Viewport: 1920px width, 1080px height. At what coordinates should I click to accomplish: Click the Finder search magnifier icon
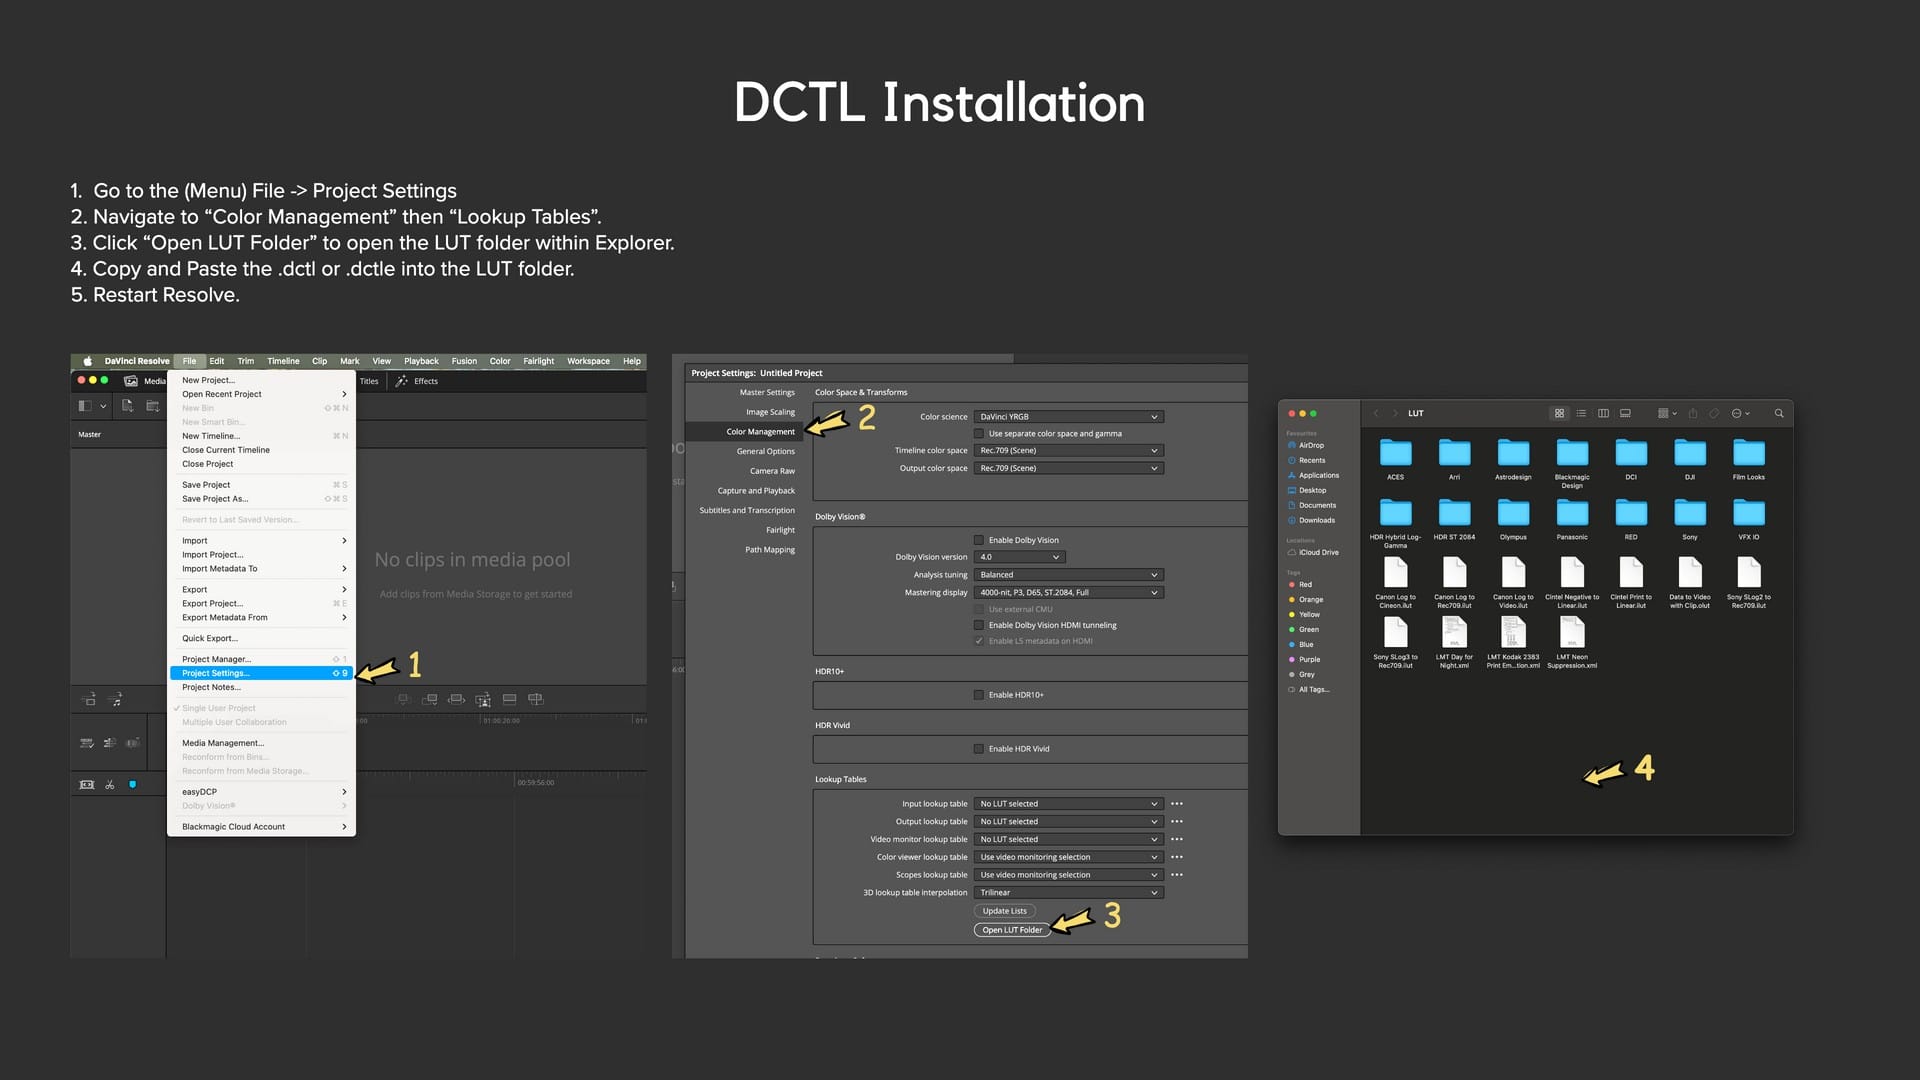click(1779, 413)
